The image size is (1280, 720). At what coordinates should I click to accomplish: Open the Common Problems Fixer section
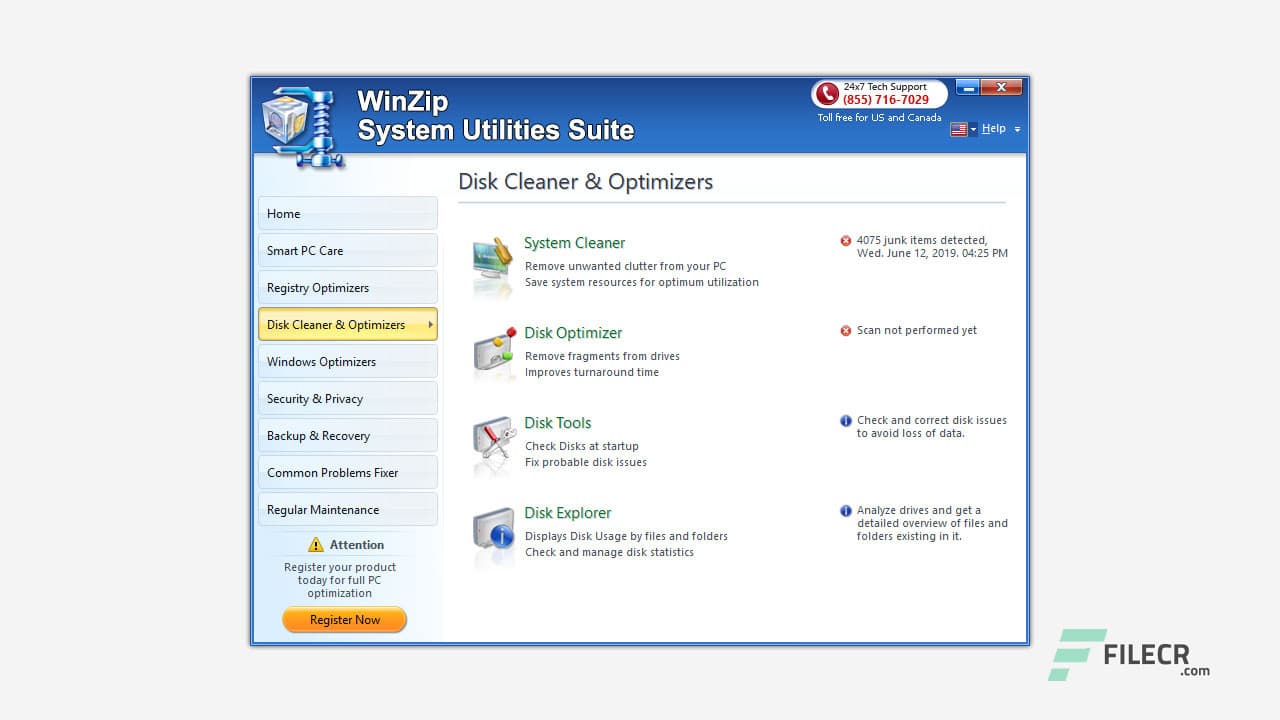pos(347,472)
